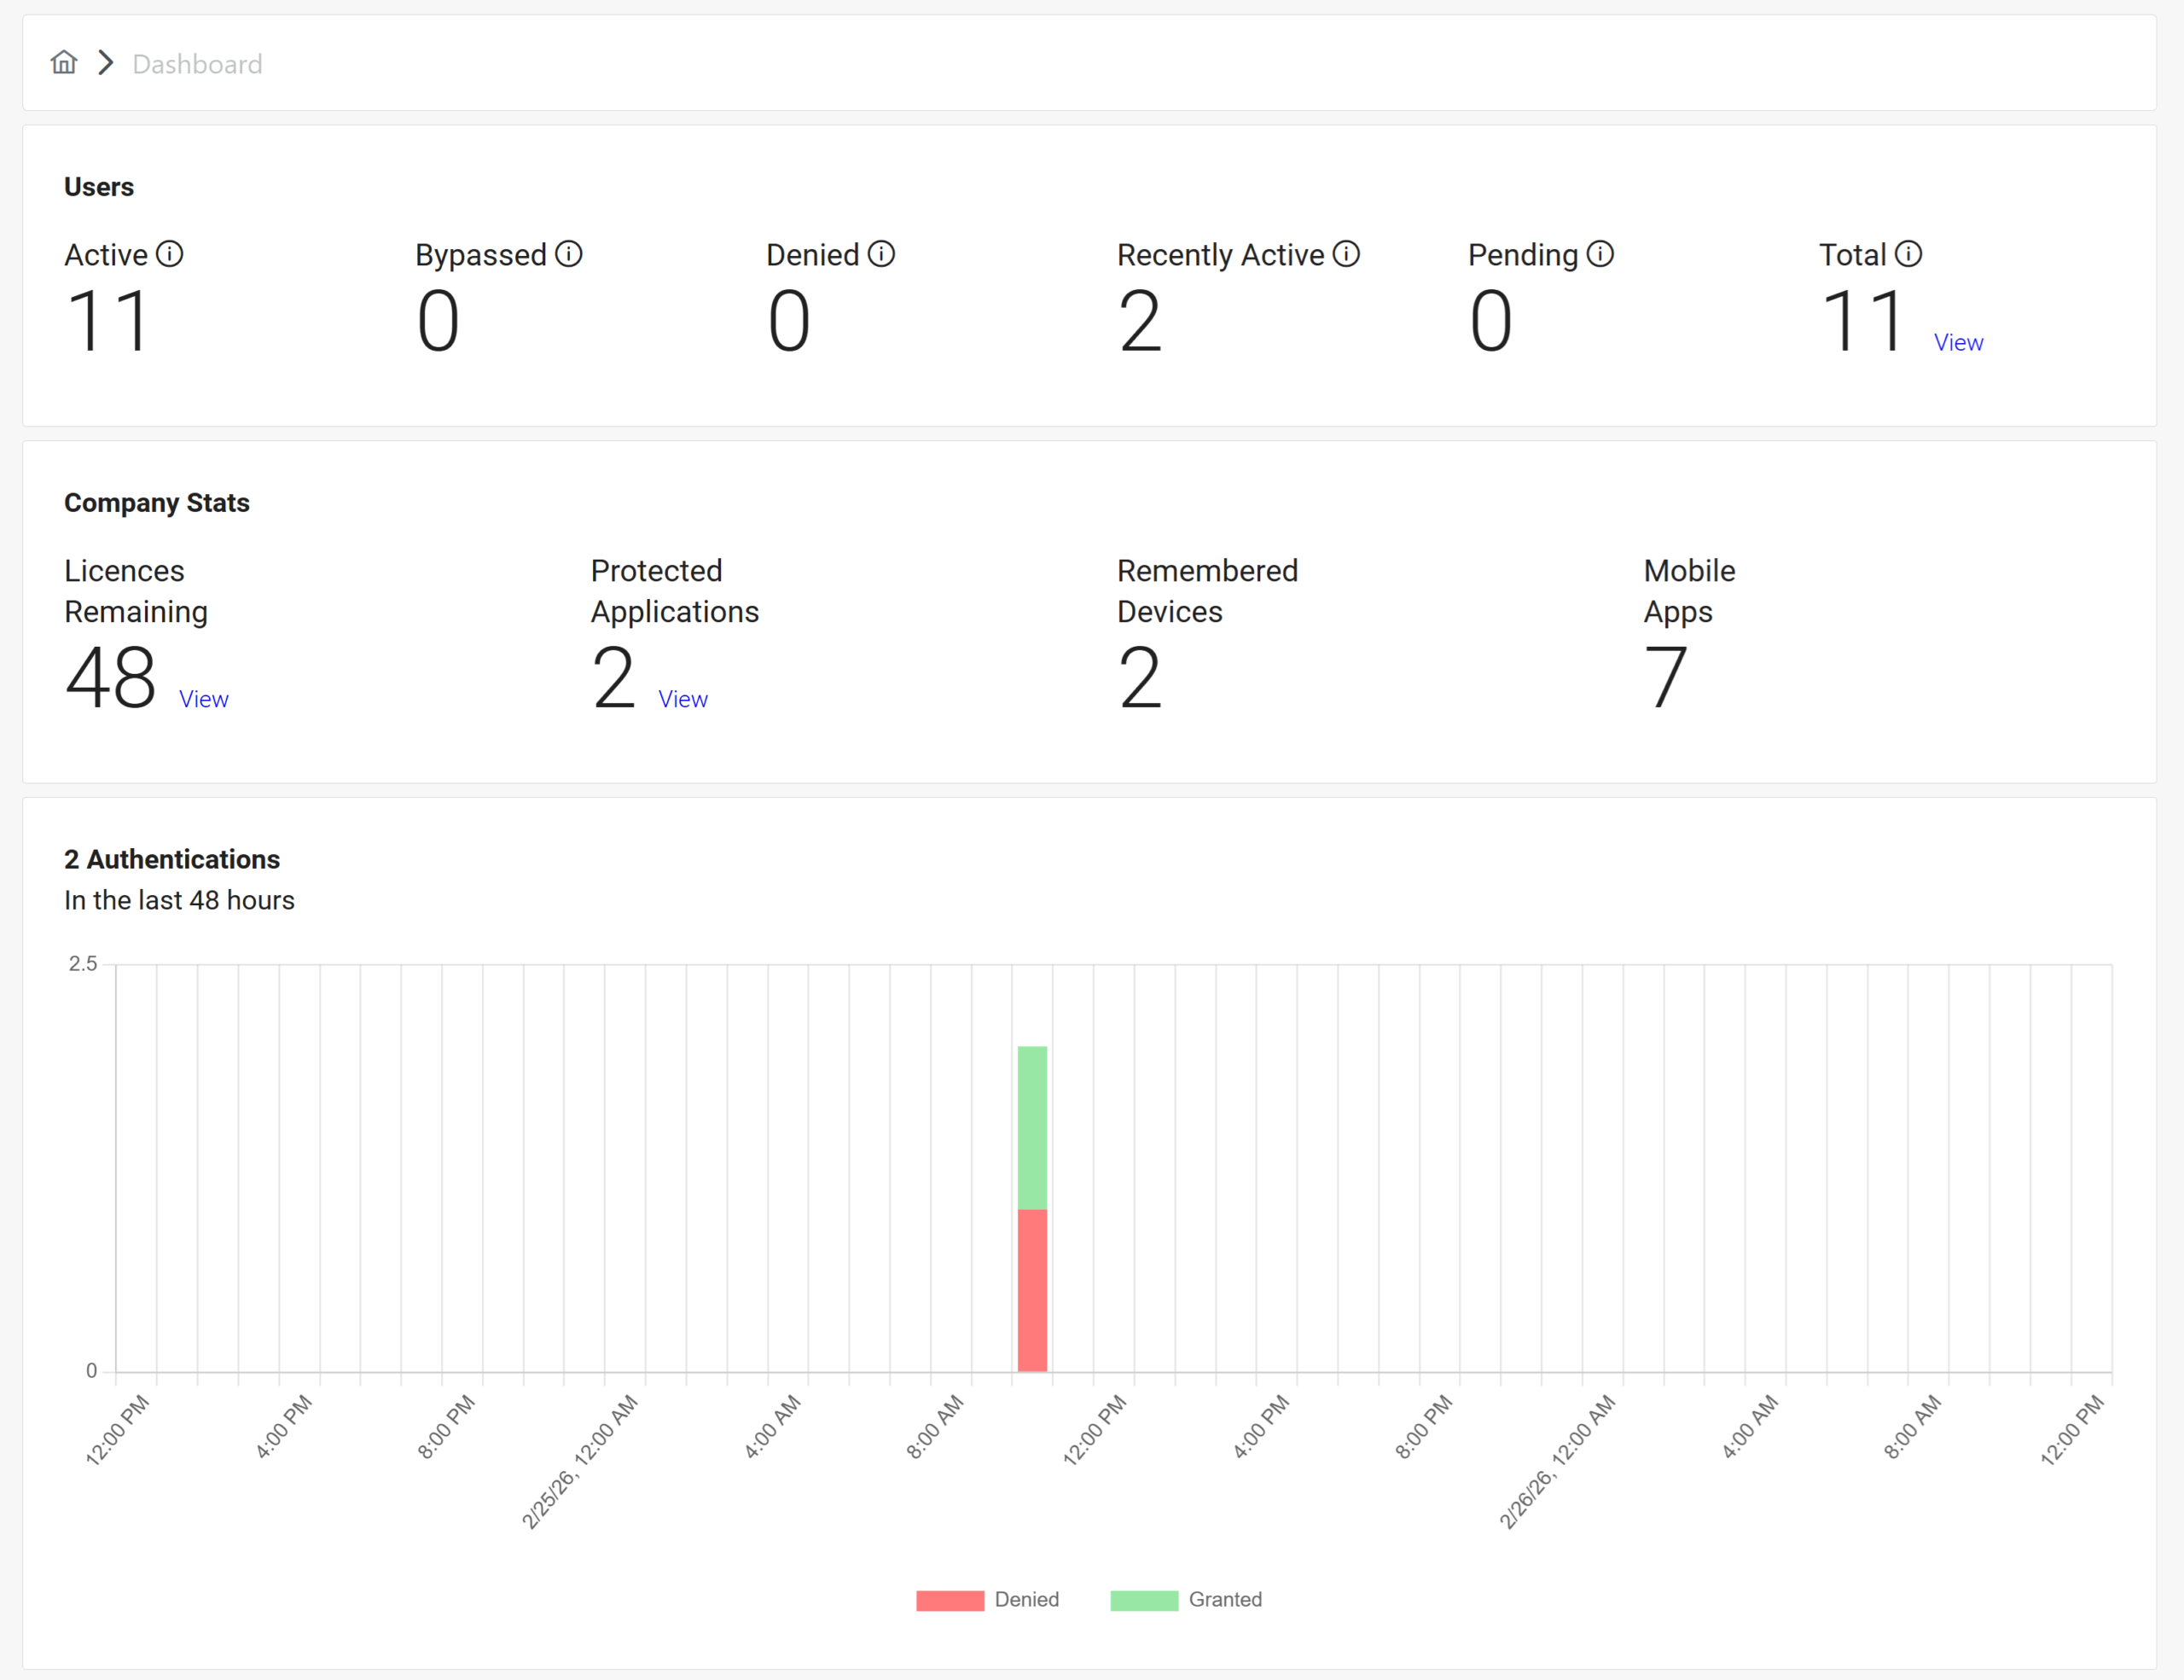
Task: Click the red Denied legend swatch
Action: [x=950, y=1600]
